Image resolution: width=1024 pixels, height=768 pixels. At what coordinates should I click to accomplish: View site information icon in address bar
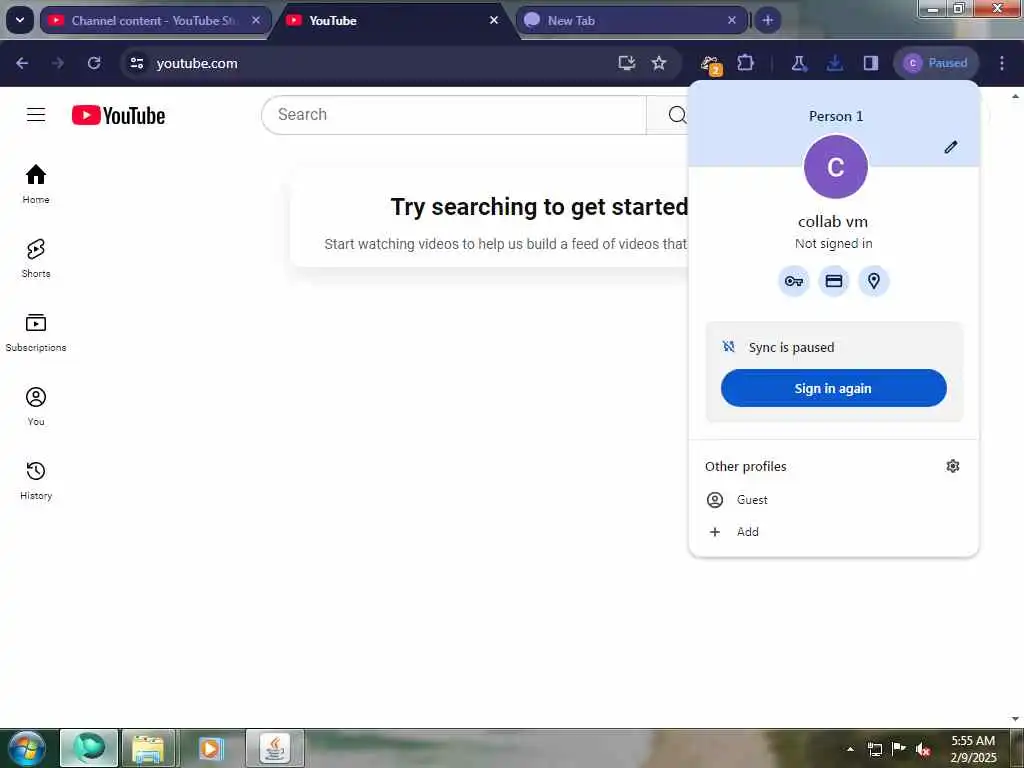pyautogui.click(x=137, y=63)
